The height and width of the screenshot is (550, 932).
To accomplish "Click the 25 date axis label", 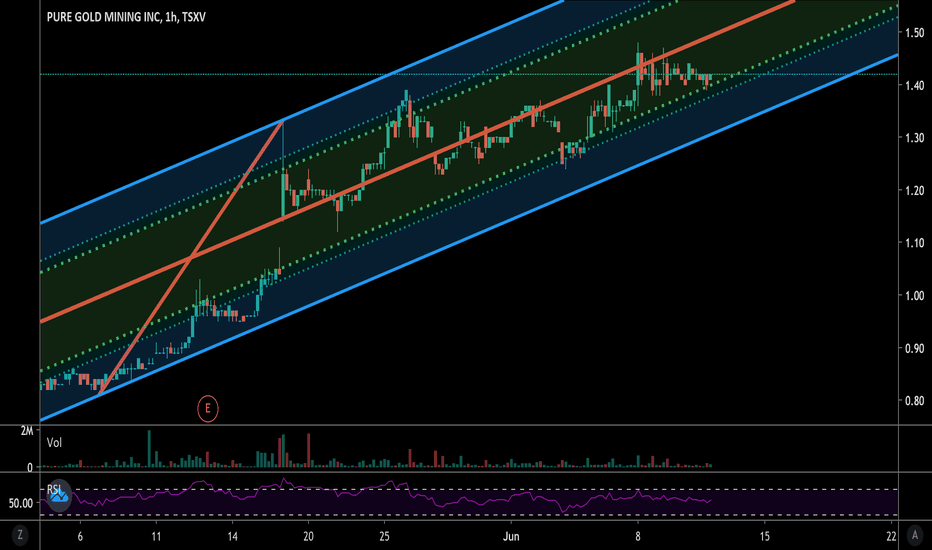I will pos(385,536).
